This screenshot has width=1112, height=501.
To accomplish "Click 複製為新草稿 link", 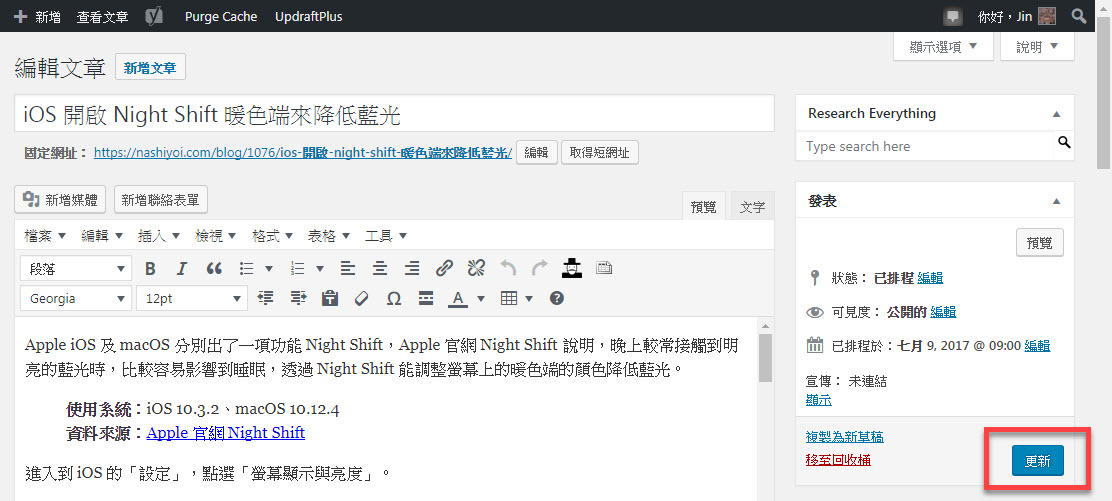I will click(845, 436).
